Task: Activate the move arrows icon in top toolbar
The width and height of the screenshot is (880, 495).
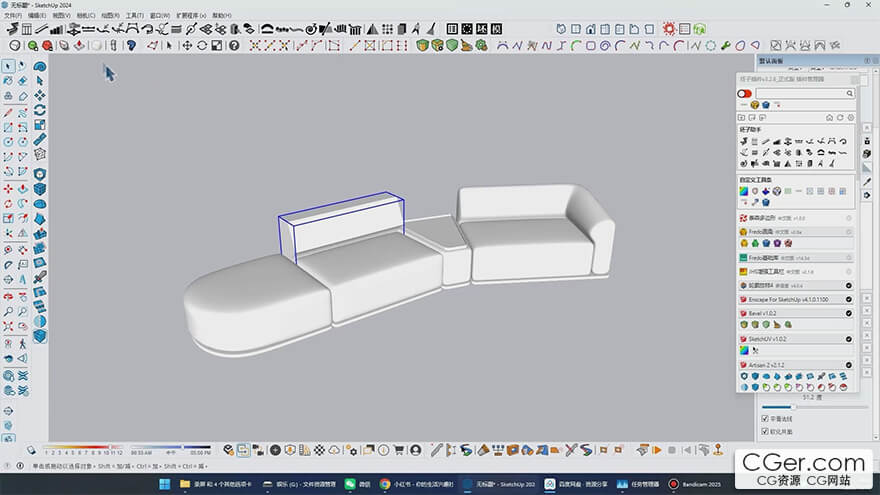Action: coord(187,45)
